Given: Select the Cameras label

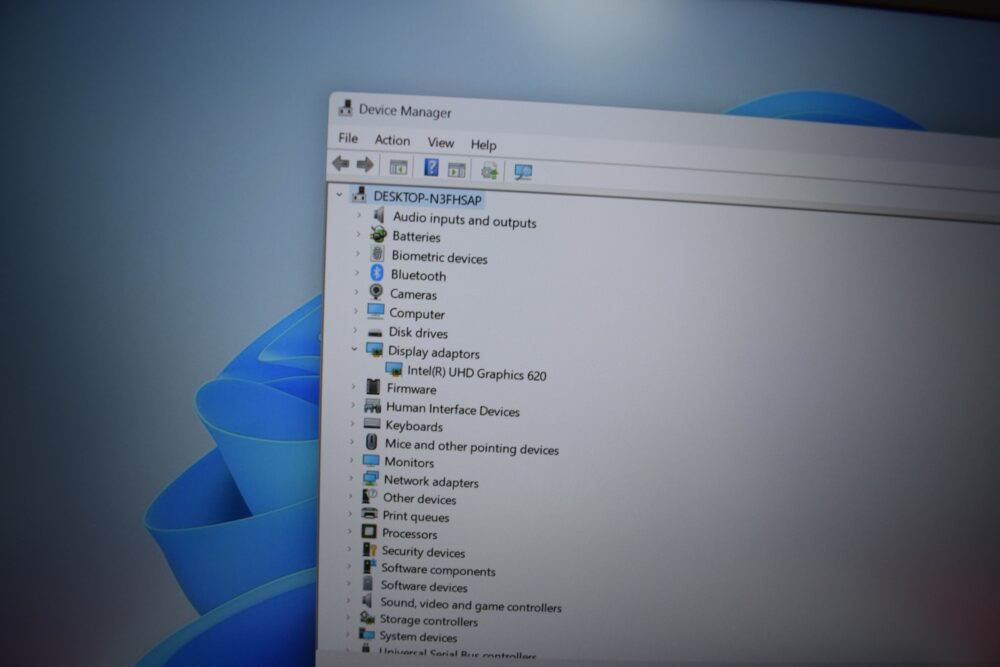Looking at the screenshot, I should (x=413, y=294).
